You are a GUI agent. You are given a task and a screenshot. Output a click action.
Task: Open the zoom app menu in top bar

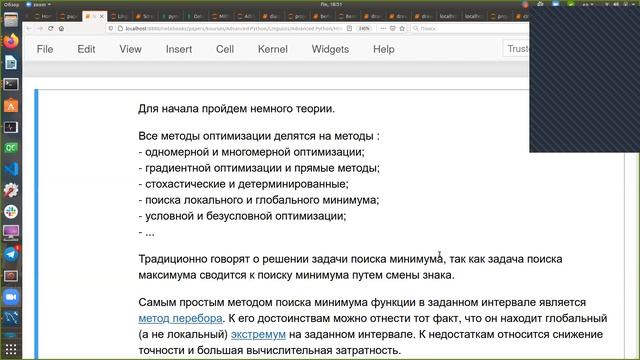pyautogui.click(x=39, y=4)
